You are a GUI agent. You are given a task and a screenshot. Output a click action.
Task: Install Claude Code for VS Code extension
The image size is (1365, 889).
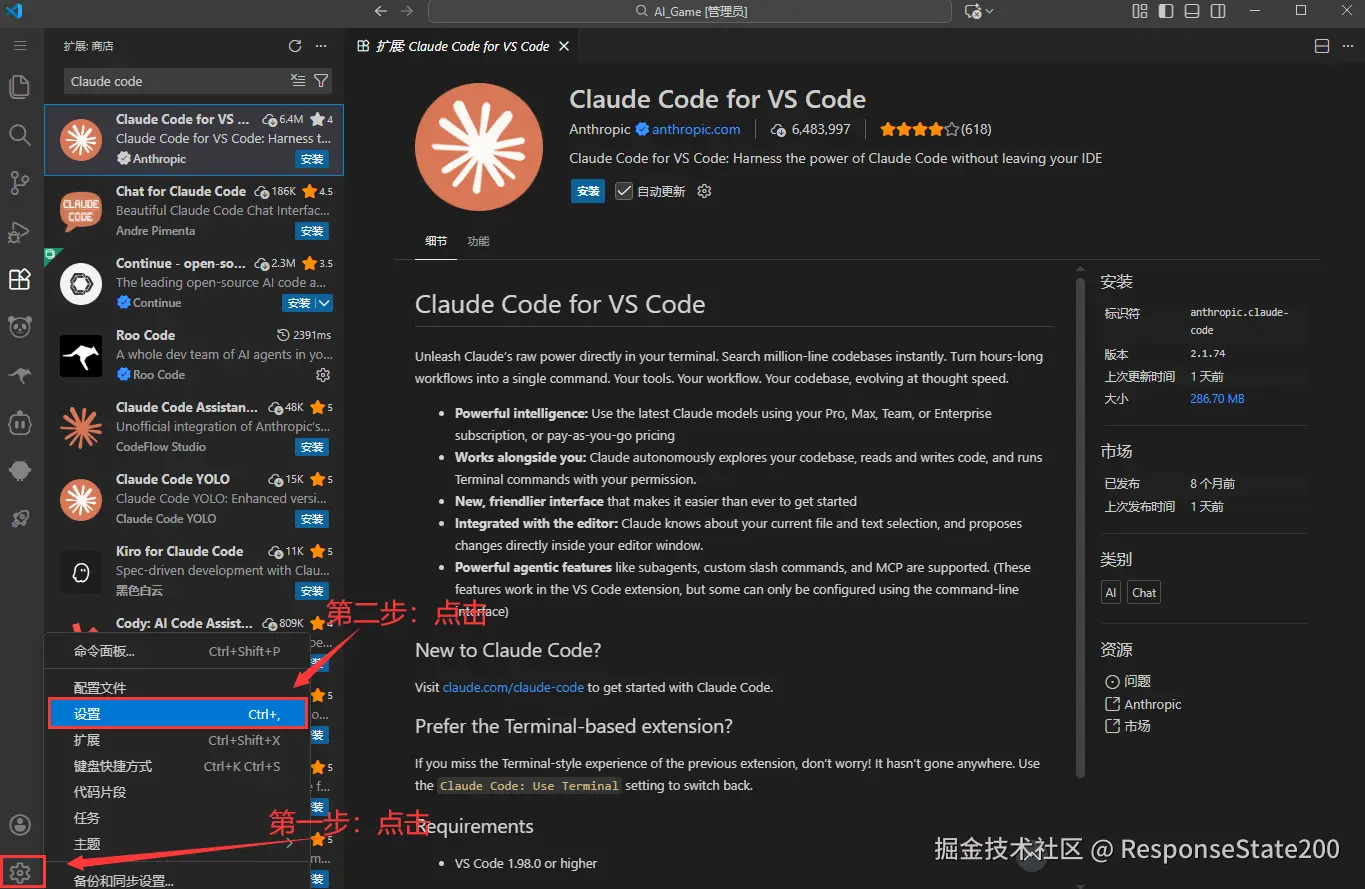pos(588,191)
